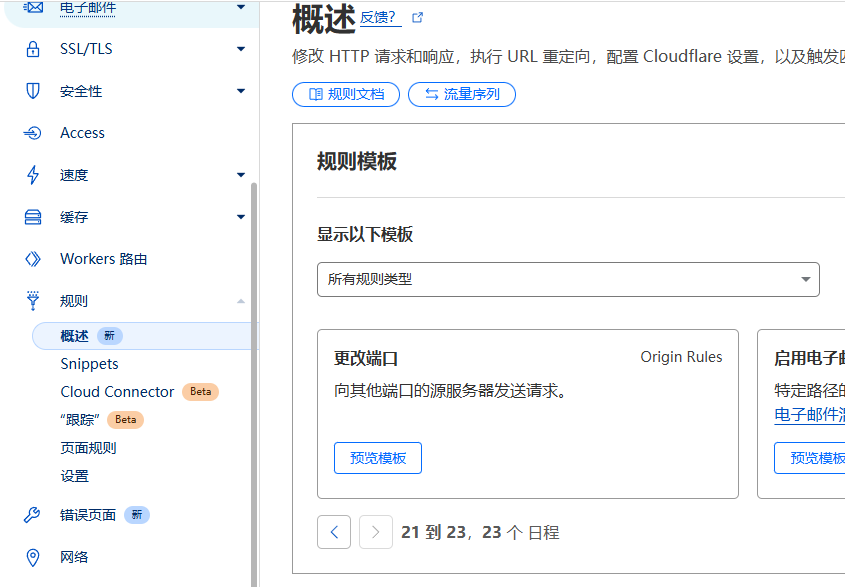This screenshot has width=845, height=587.
Task: Open Cloud Connector beta item
Action: click(x=117, y=392)
